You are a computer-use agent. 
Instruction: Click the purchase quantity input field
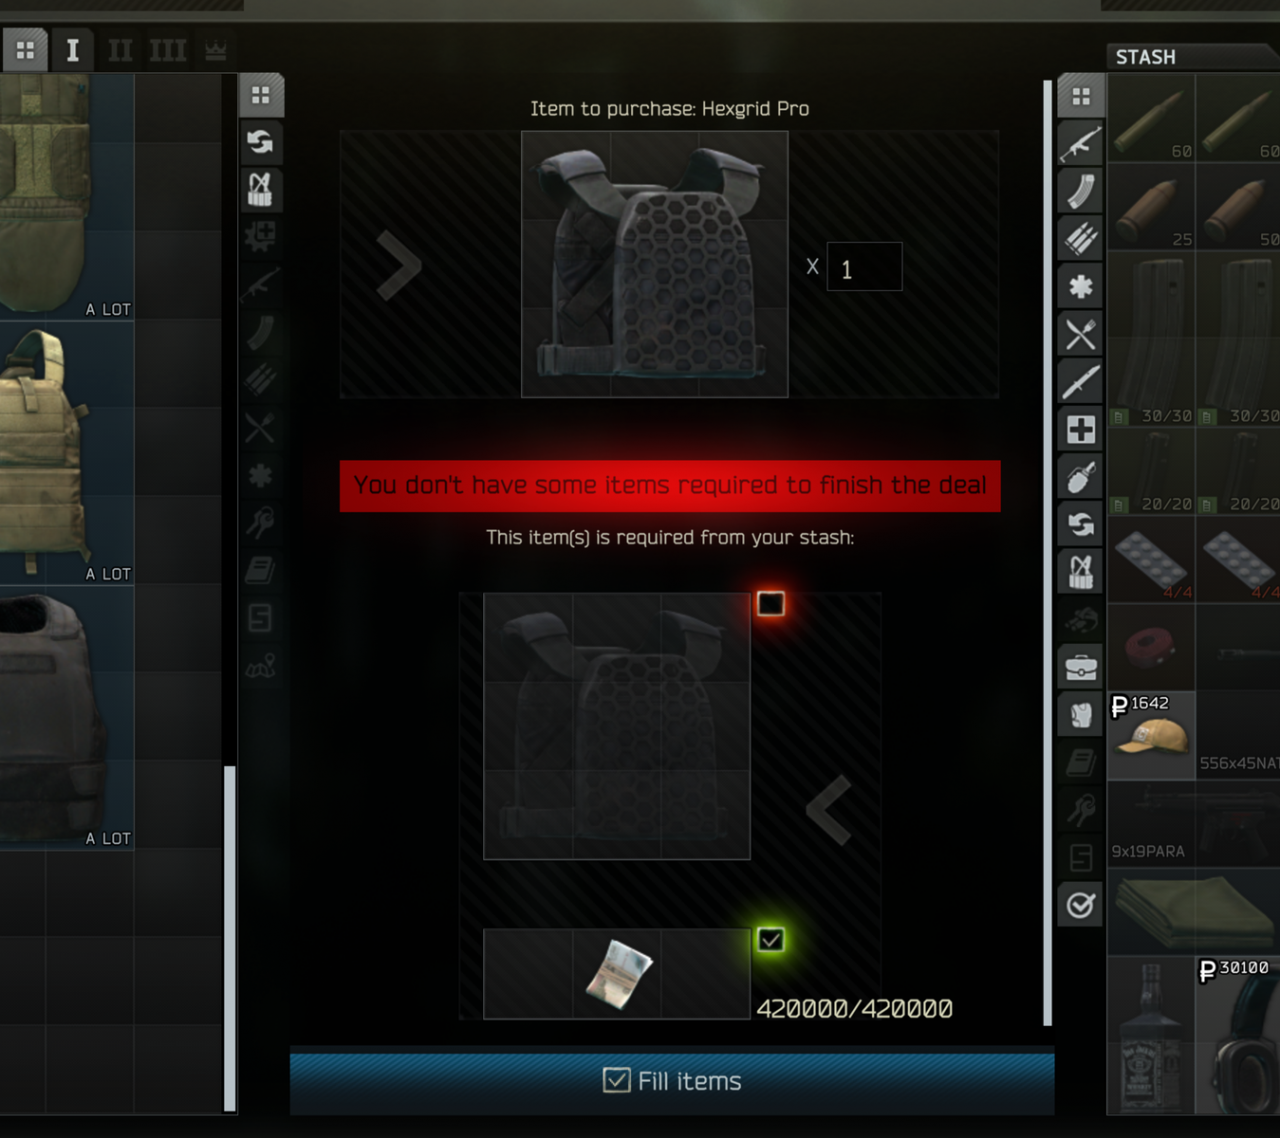pos(865,267)
